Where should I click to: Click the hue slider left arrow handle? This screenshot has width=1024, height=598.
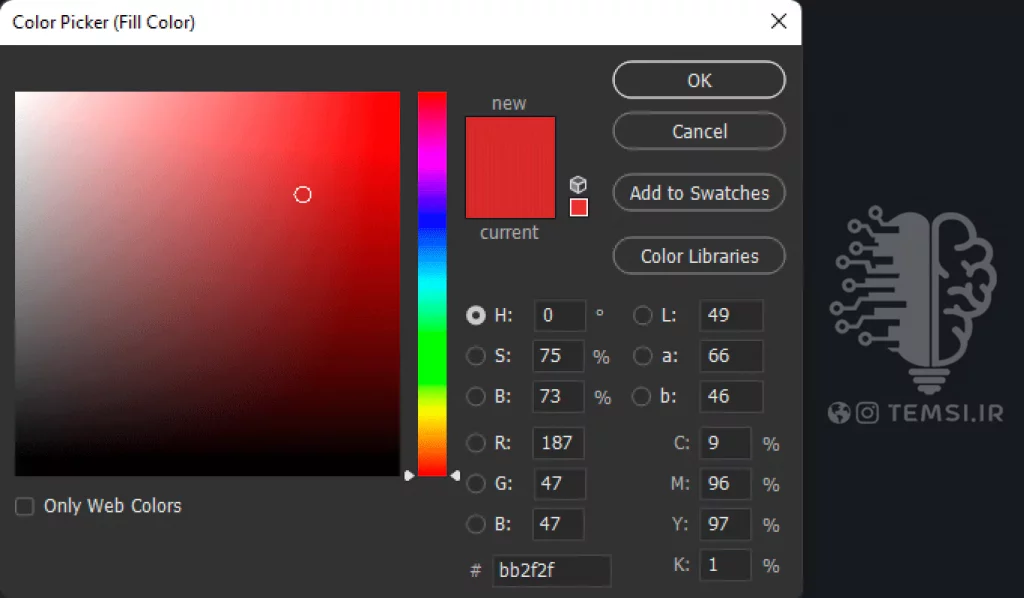[409, 476]
